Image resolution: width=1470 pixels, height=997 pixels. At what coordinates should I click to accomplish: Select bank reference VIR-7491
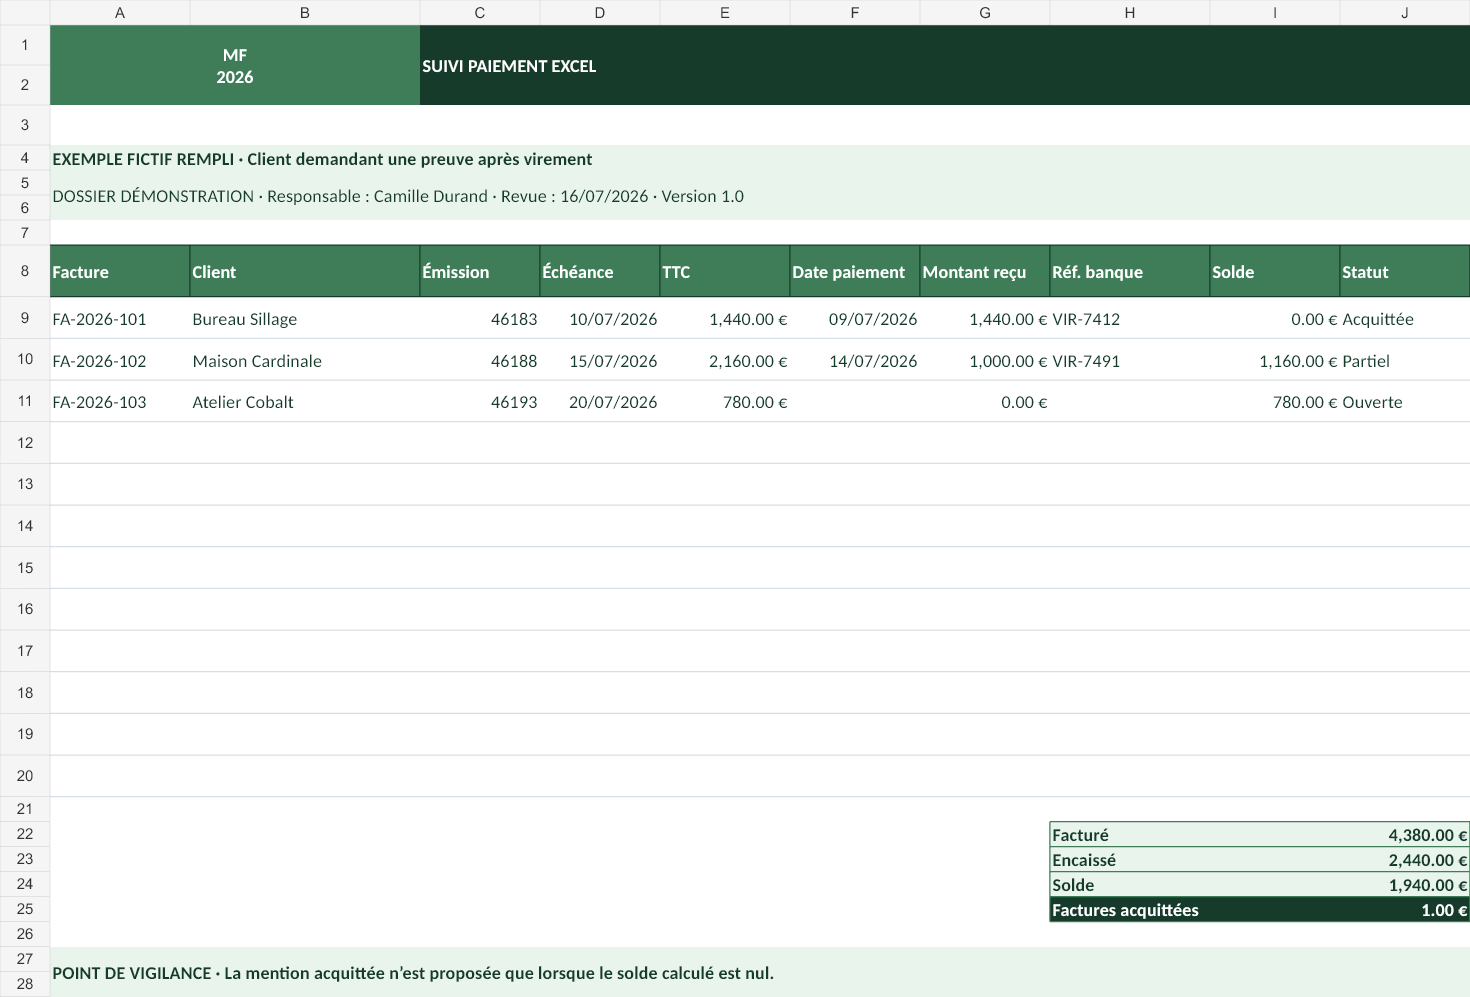point(1130,360)
